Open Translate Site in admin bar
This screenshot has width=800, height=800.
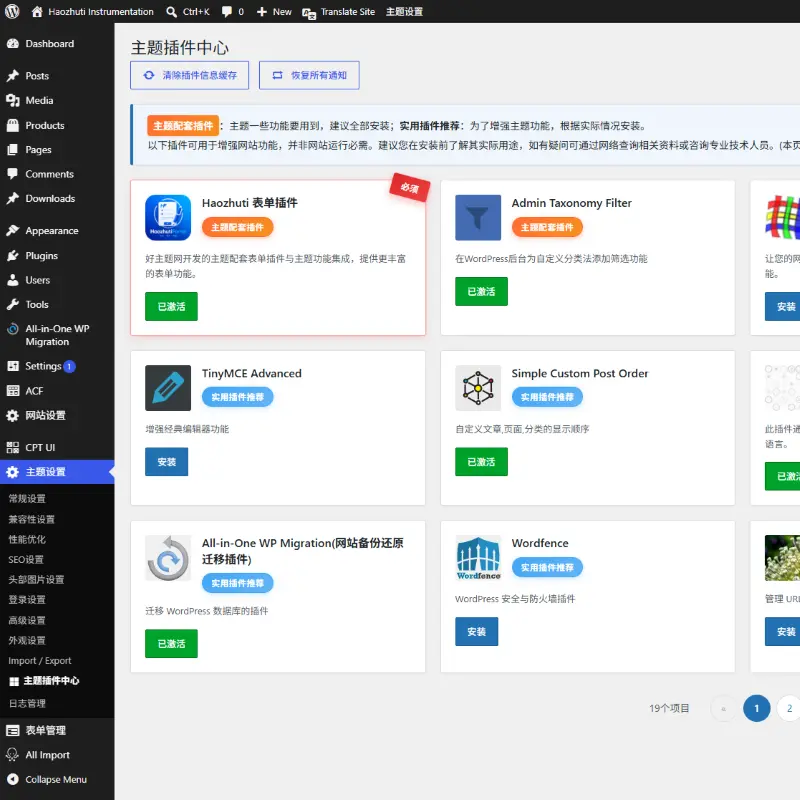(338, 11)
